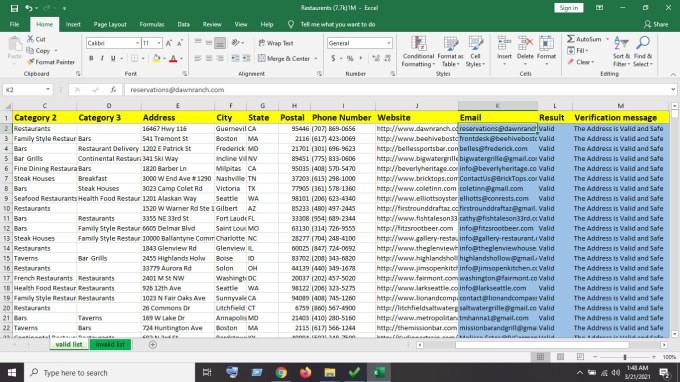
Task: Delete cells using the Delete button
Action: (x=525, y=52)
